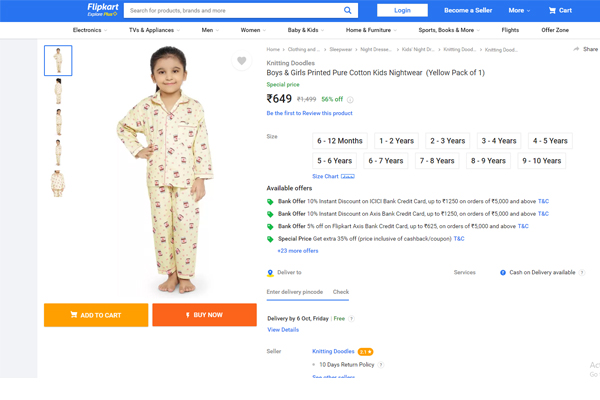The height and width of the screenshot is (400, 600).
Task: Select size 6 - 12 Months
Action: point(340,141)
